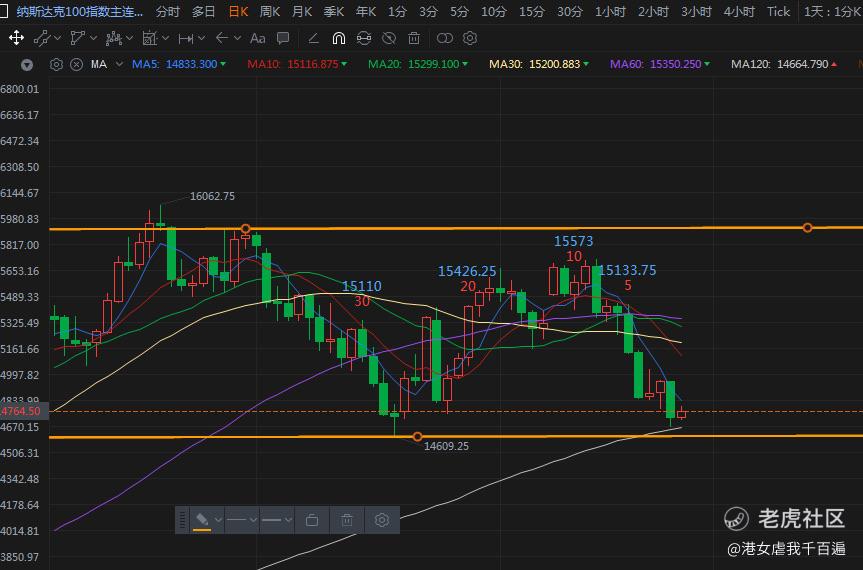Select the range measurement tool

point(185,38)
